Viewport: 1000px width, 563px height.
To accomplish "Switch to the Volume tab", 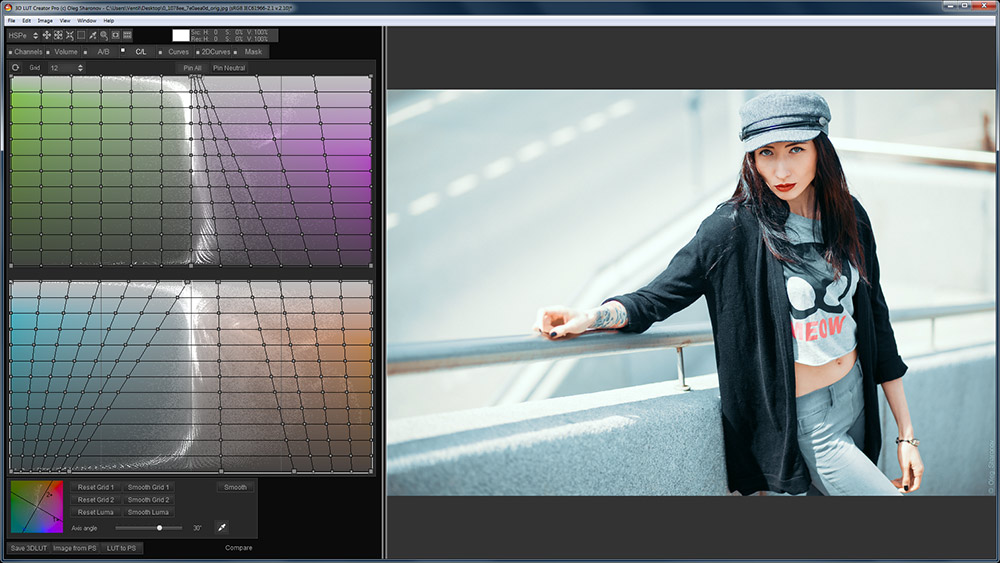I will pyautogui.click(x=66, y=52).
